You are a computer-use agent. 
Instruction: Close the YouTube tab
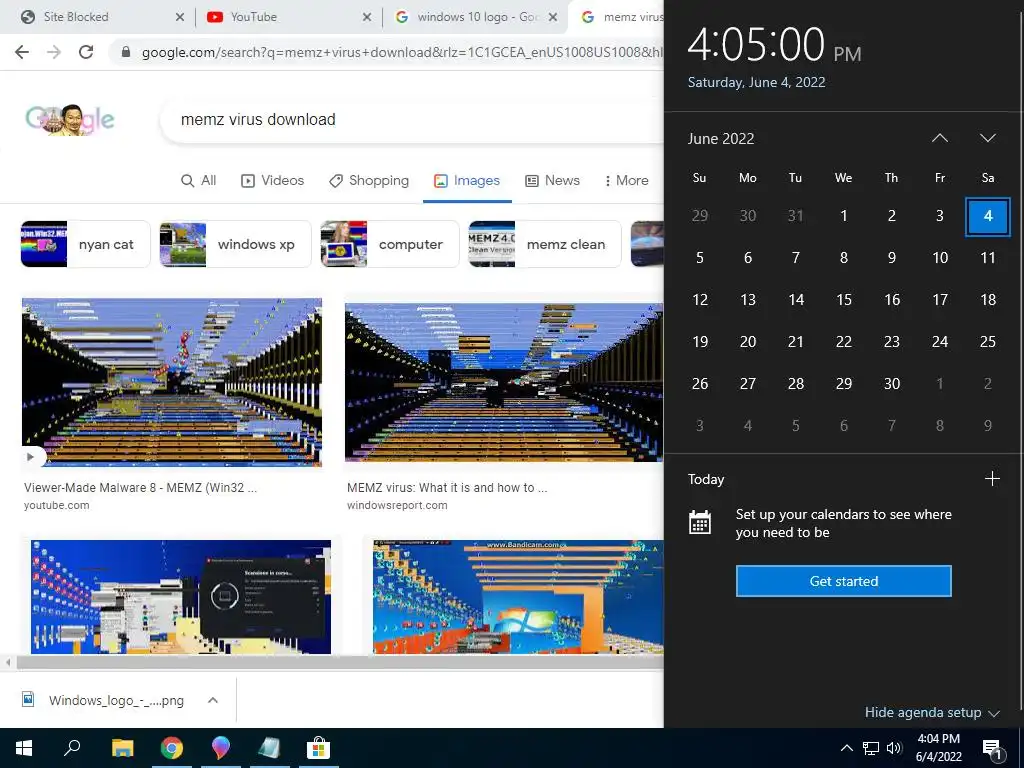[x=367, y=18]
